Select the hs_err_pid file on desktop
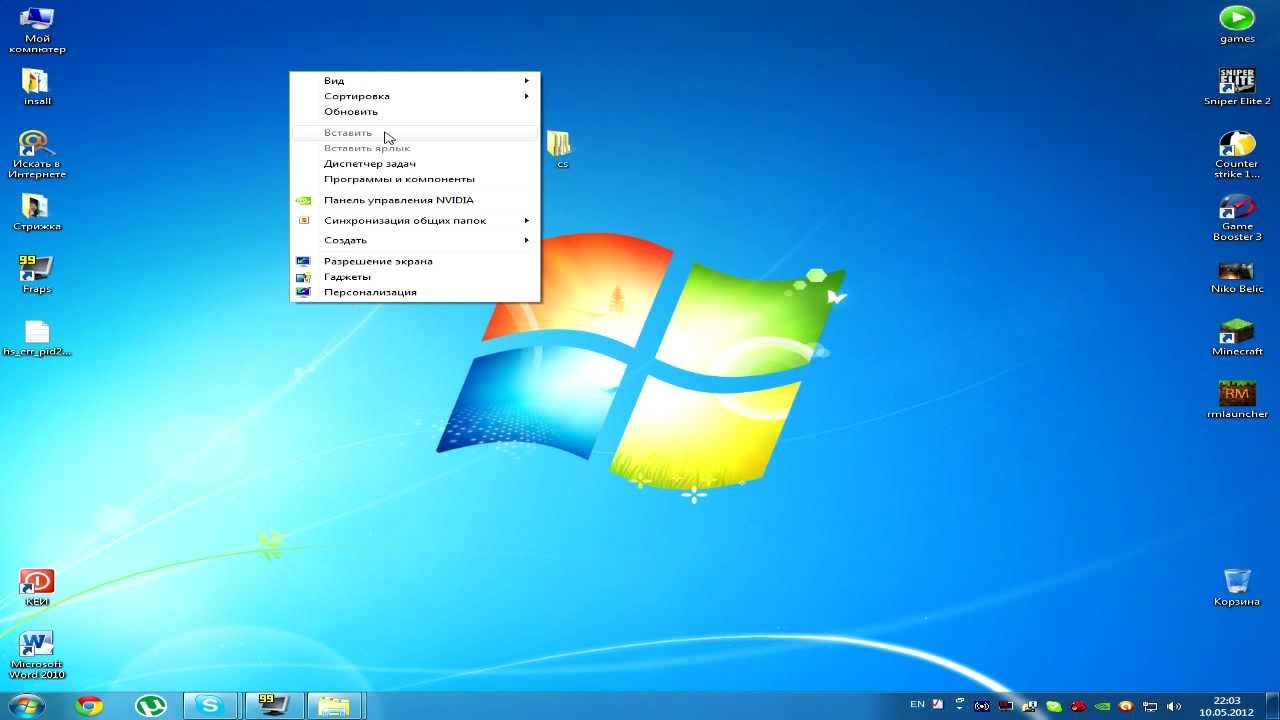The image size is (1280, 720). 37,338
